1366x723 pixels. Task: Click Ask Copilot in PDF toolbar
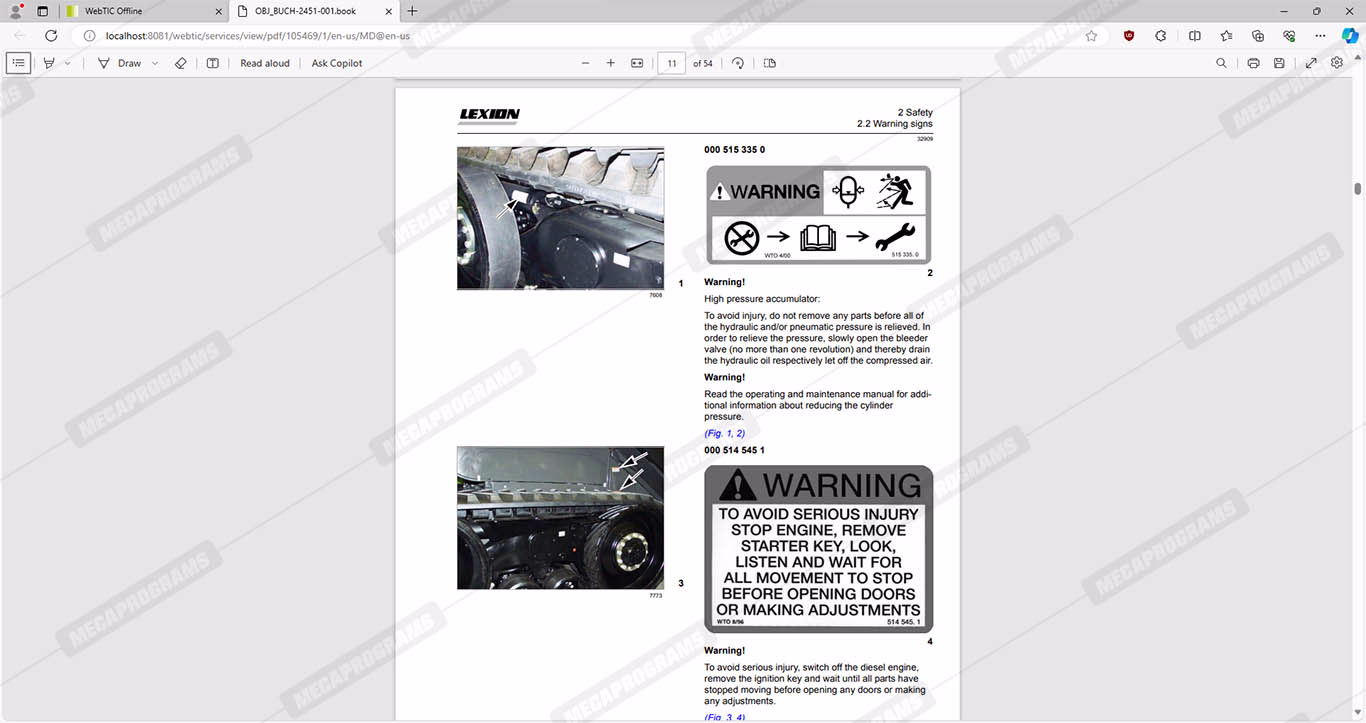[x=337, y=63]
